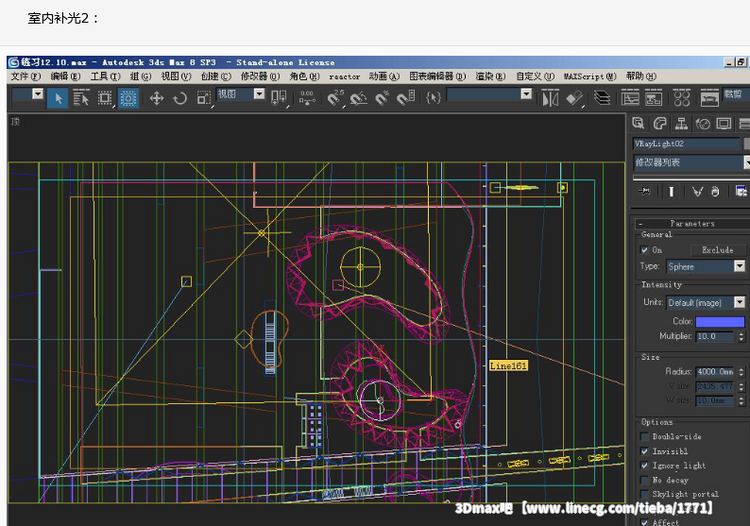Click the Exclude button

[717, 250]
